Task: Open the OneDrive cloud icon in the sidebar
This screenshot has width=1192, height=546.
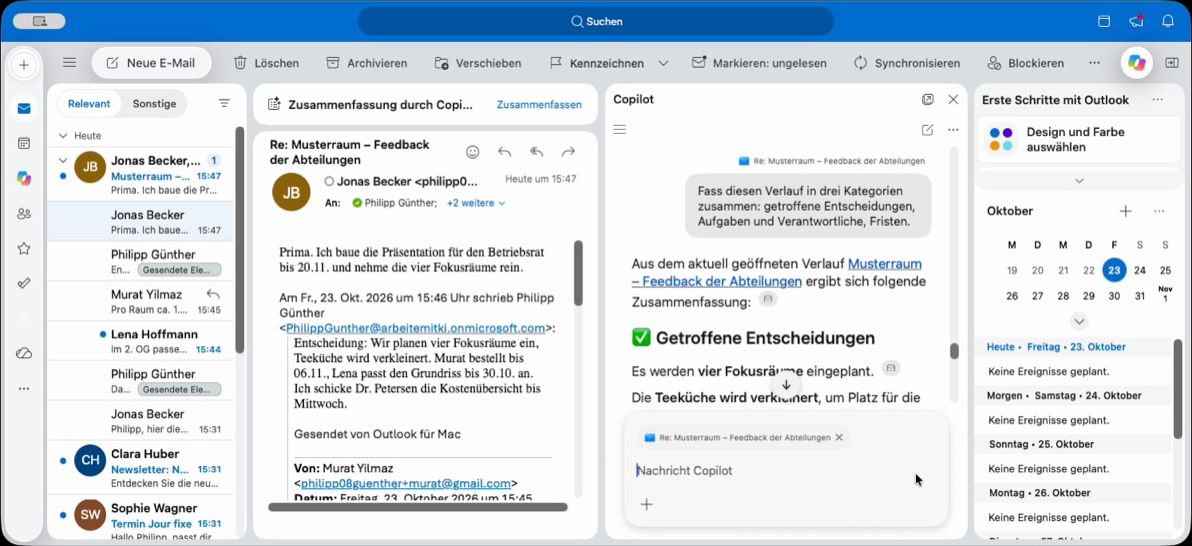Action: pos(24,354)
